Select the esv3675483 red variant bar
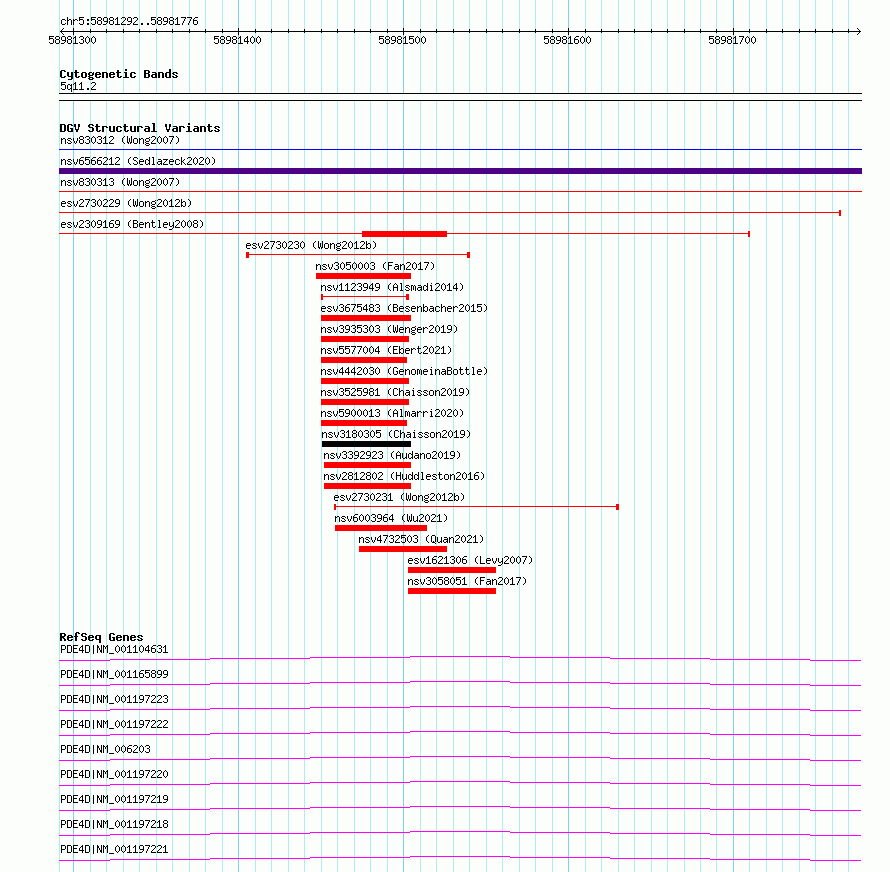Image resolution: width=890 pixels, height=872 pixels. (x=366, y=318)
